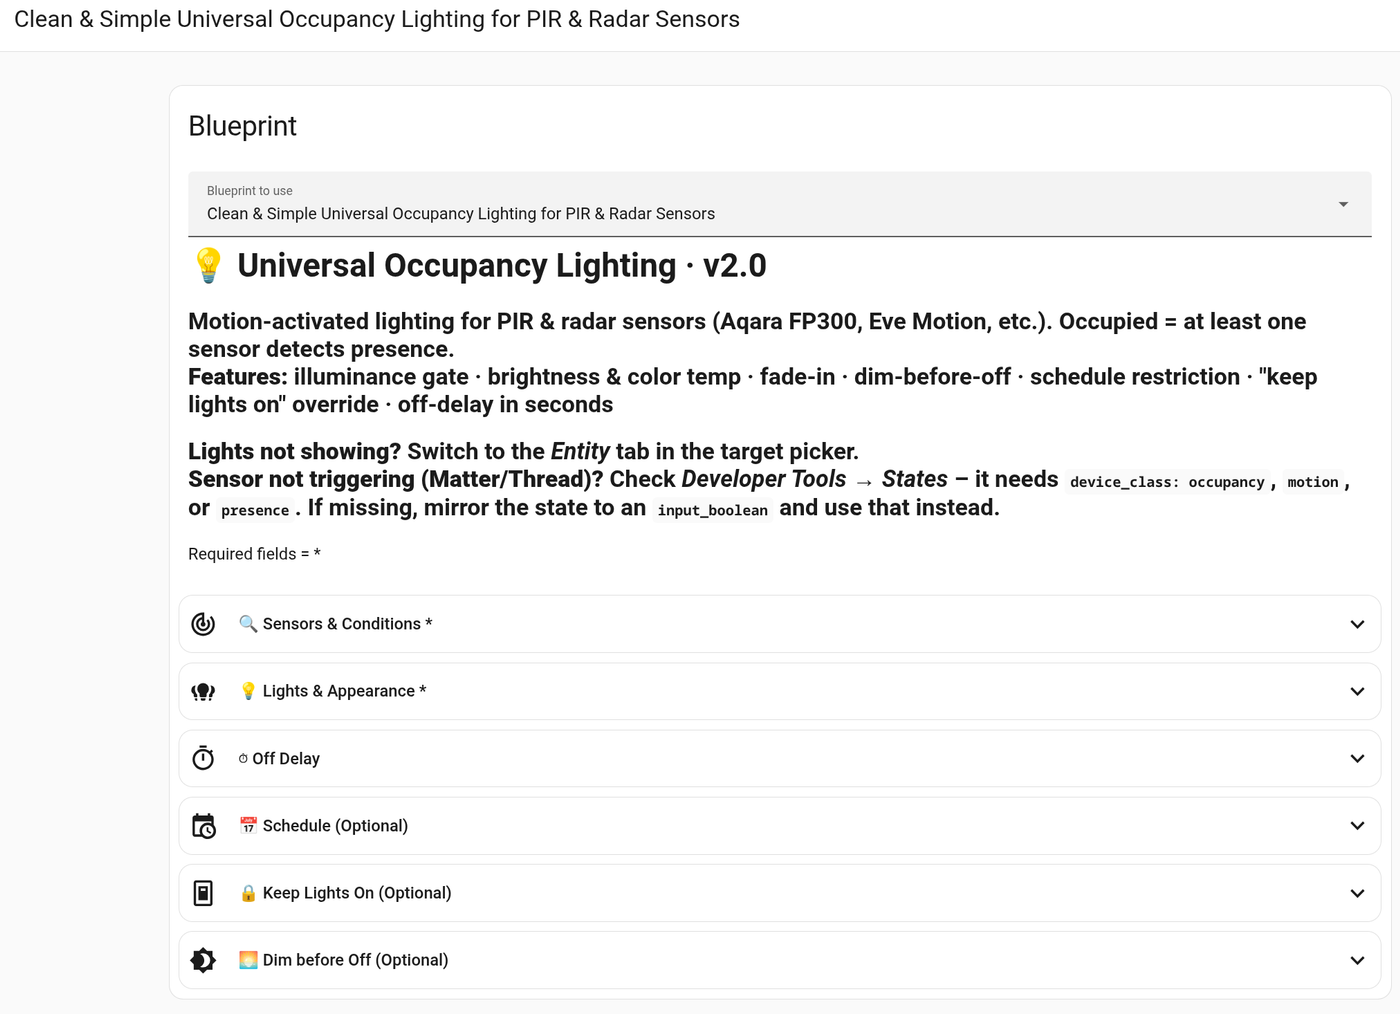Click the calendar clock icon beside Schedule
This screenshot has width=1400, height=1014.
[x=203, y=826]
